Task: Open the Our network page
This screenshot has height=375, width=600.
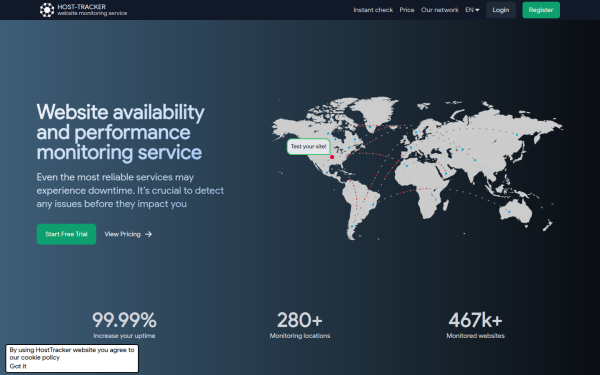Action: tap(439, 10)
